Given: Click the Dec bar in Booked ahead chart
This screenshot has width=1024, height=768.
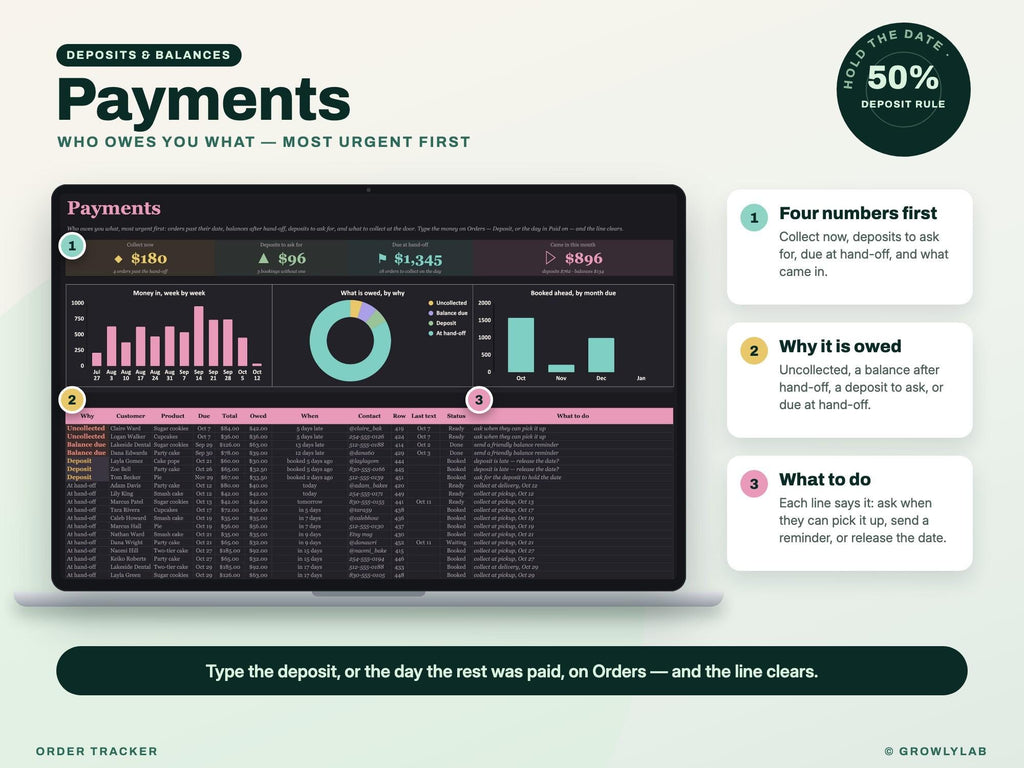Looking at the screenshot, I should pos(601,355).
